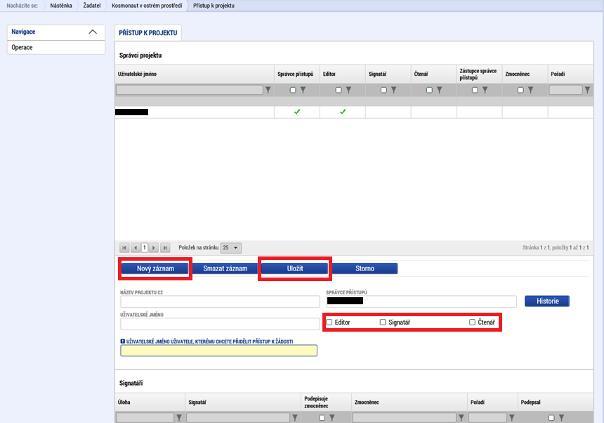Click filter icon in Úloha column
Screen dimensions: 604x423
click(x=179, y=417)
